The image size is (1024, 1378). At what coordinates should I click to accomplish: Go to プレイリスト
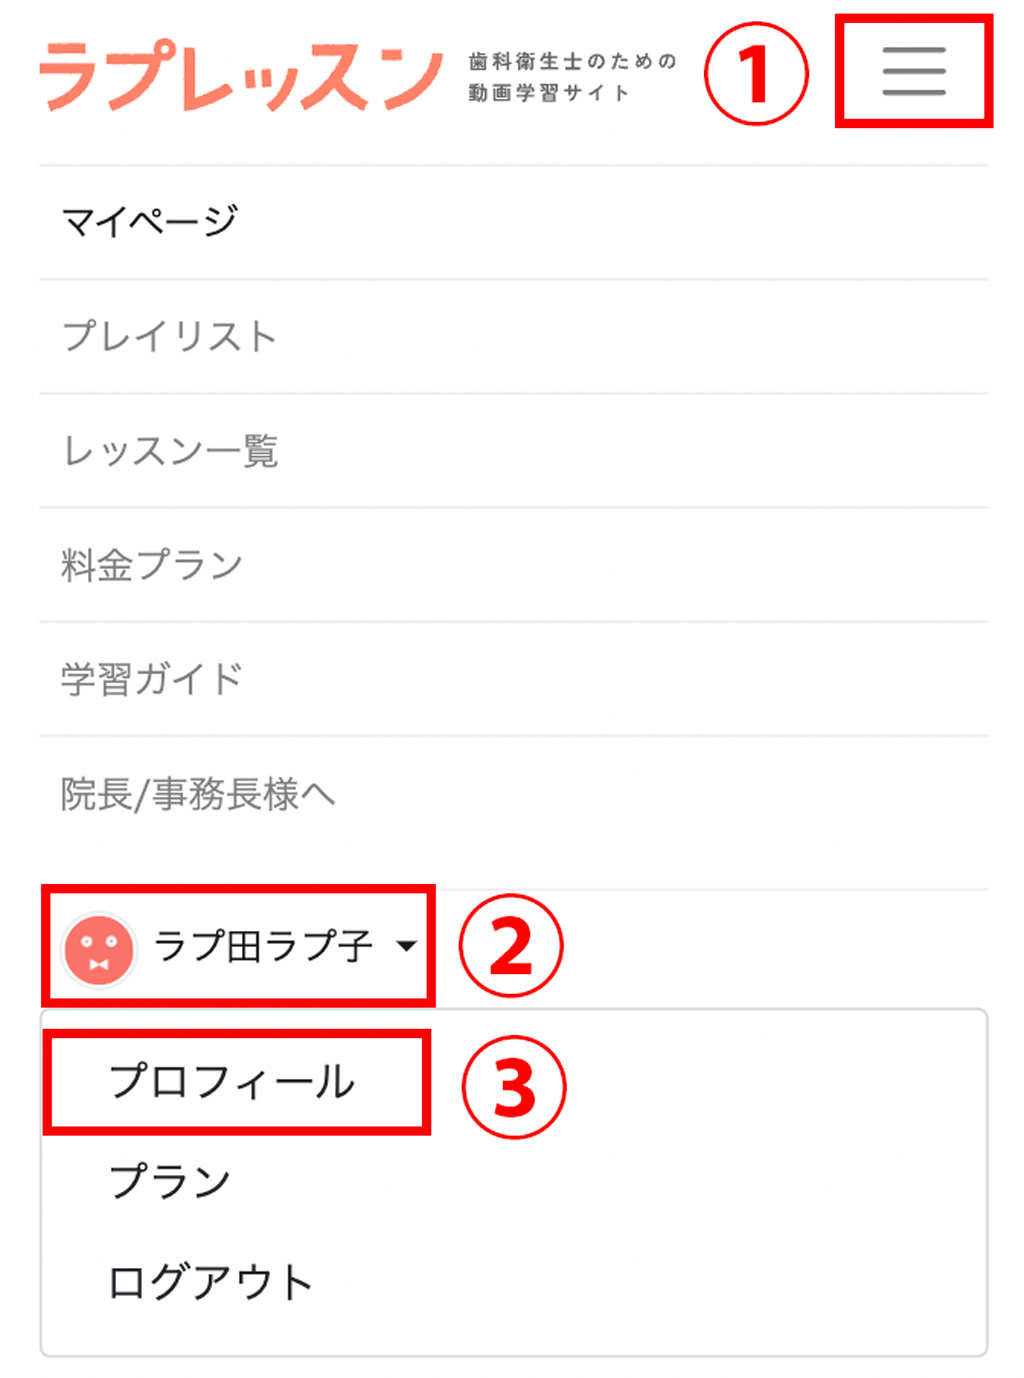[169, 336]
